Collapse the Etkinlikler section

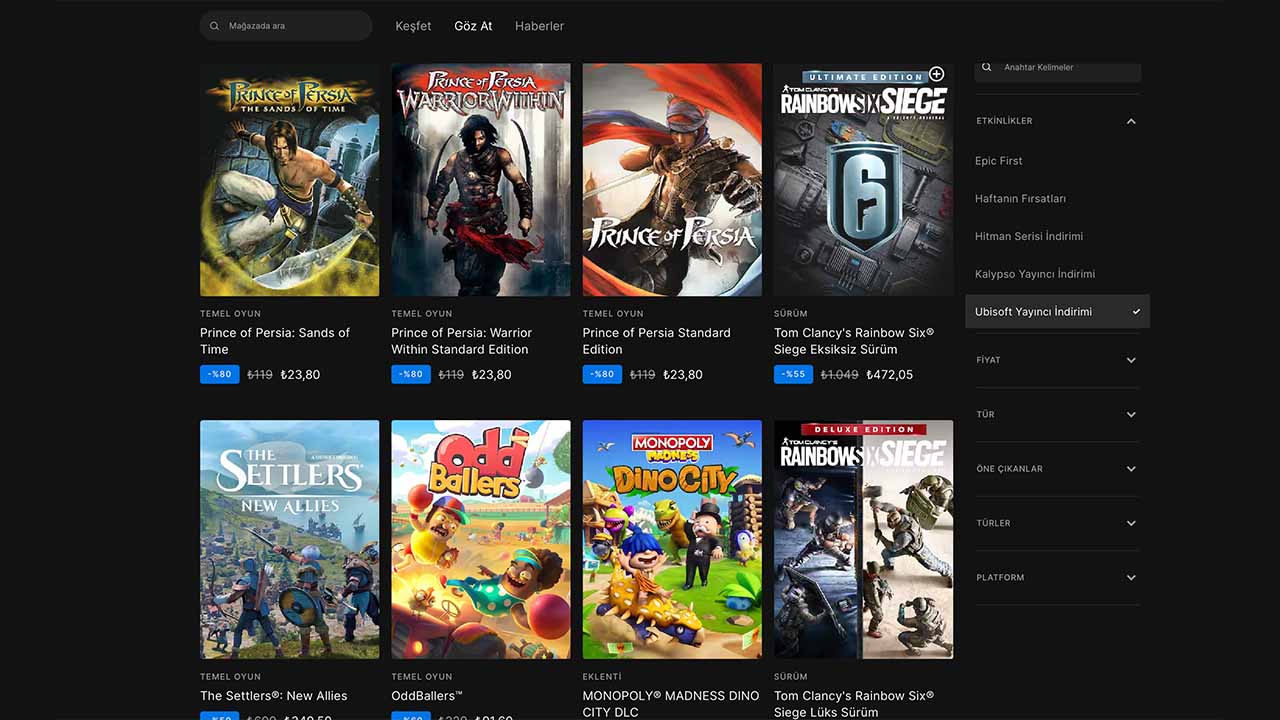click(x=1131, y=122)
